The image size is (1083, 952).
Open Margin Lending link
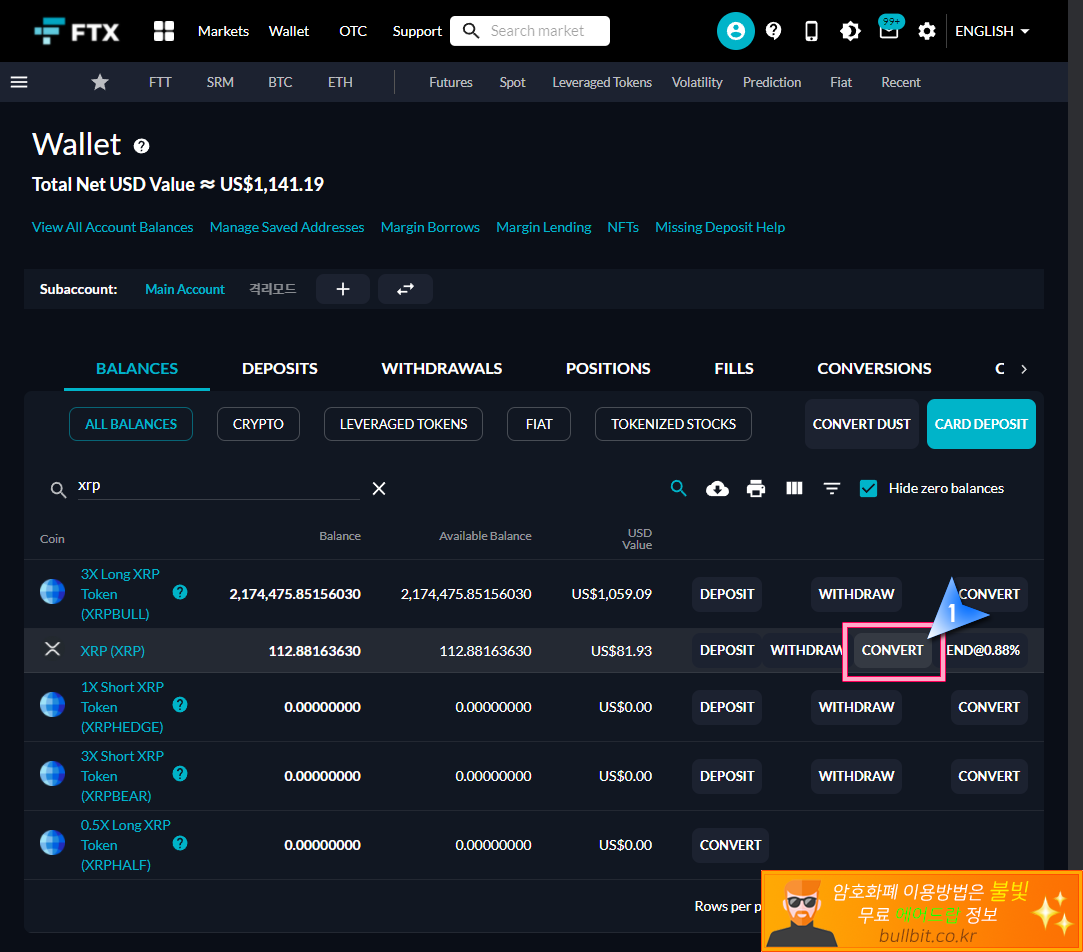tap(544, 227)
